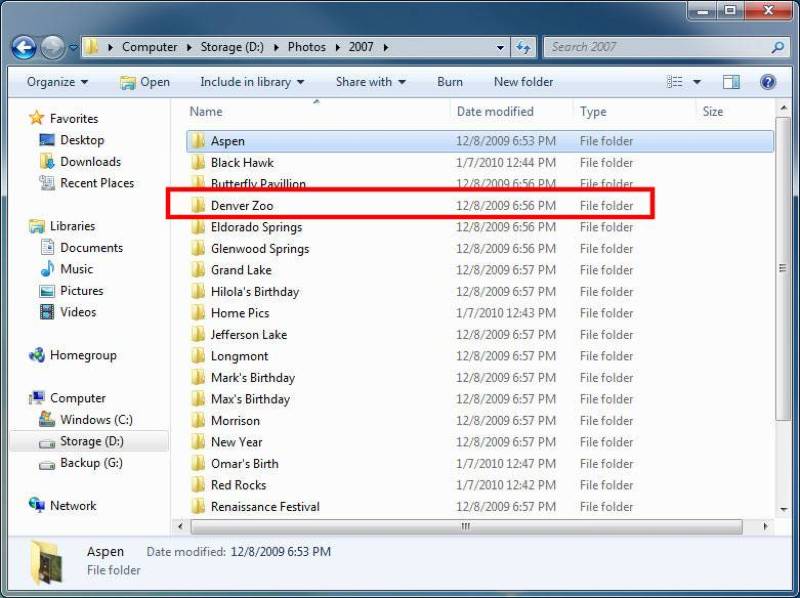This screenshot has height=598, width=800.
Task: Click in the Search 2007 field
Action: (655, 47)
